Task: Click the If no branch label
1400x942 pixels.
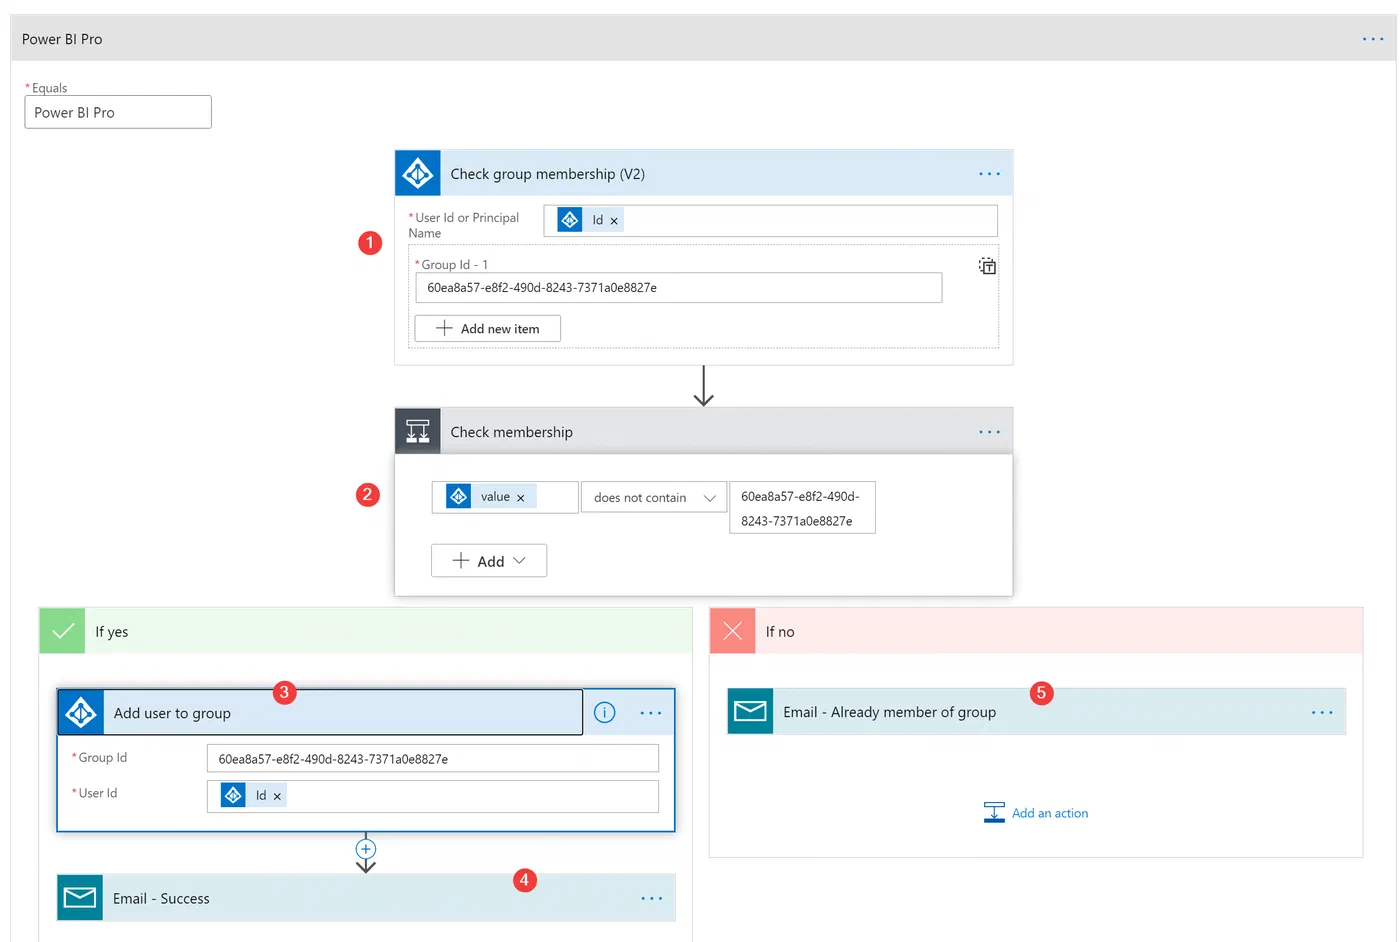Action: [x=780, y=632]
